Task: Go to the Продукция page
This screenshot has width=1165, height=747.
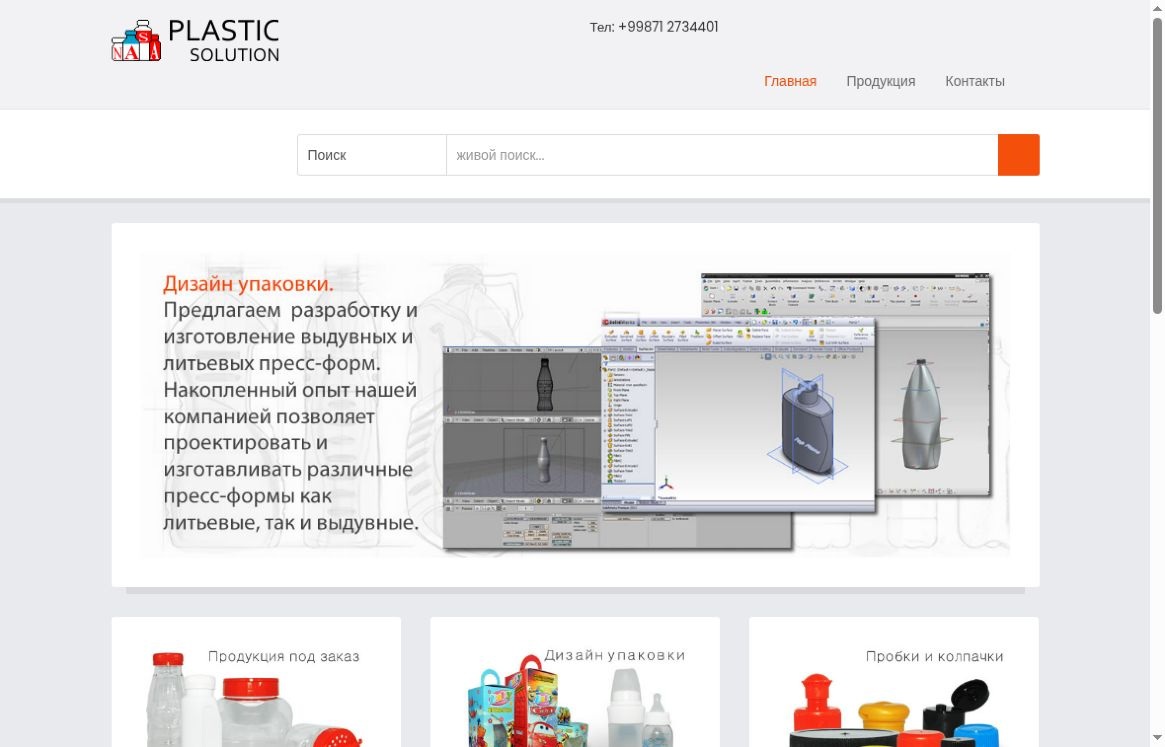Action: pyautogui.click(x=880, y=81)
